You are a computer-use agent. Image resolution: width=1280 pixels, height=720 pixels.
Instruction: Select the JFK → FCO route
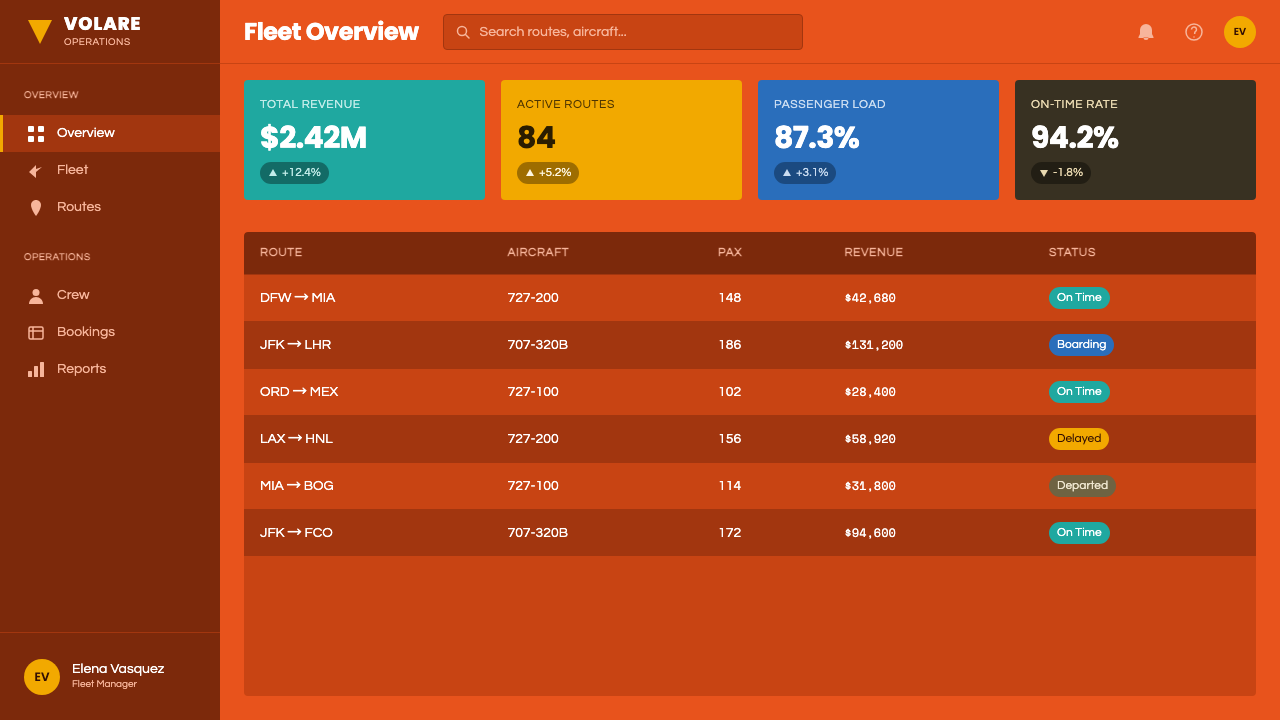pyautogui.click(x=750, y=533)
